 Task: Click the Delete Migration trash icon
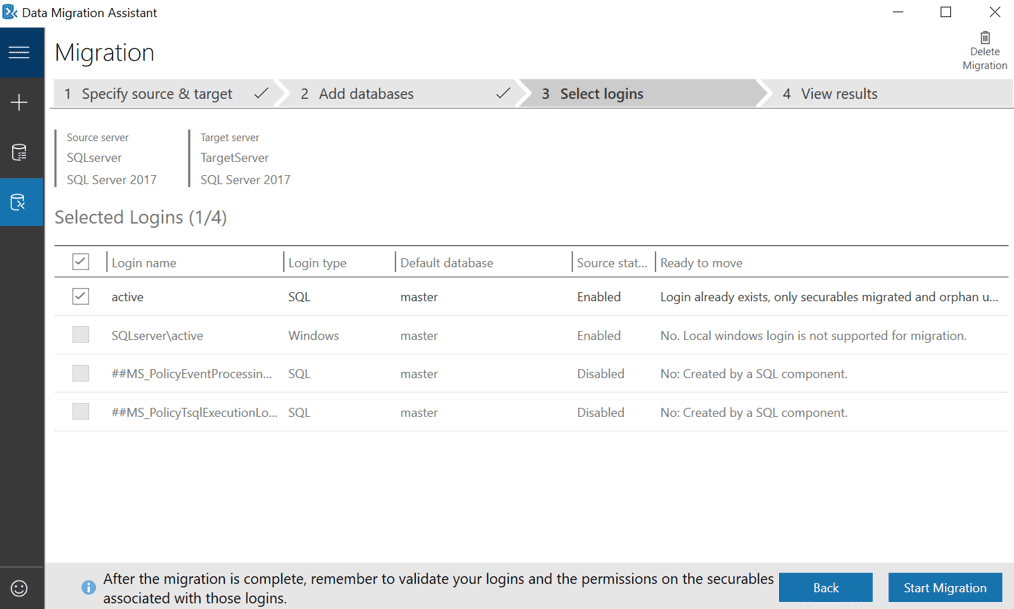[x=985, y=38]
